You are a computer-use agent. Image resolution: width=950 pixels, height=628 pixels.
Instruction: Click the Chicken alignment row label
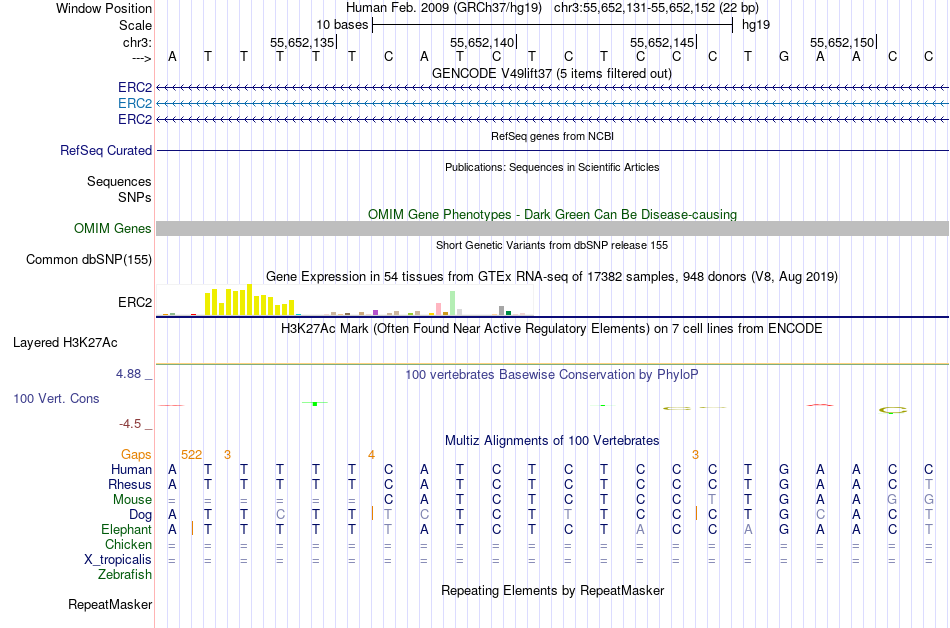(x=128, y=544)
